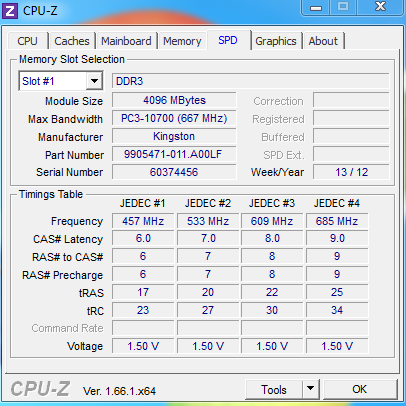The image size is (406, 406).
Task: Click the Max Bandwidth label
Action: point(65,119)
